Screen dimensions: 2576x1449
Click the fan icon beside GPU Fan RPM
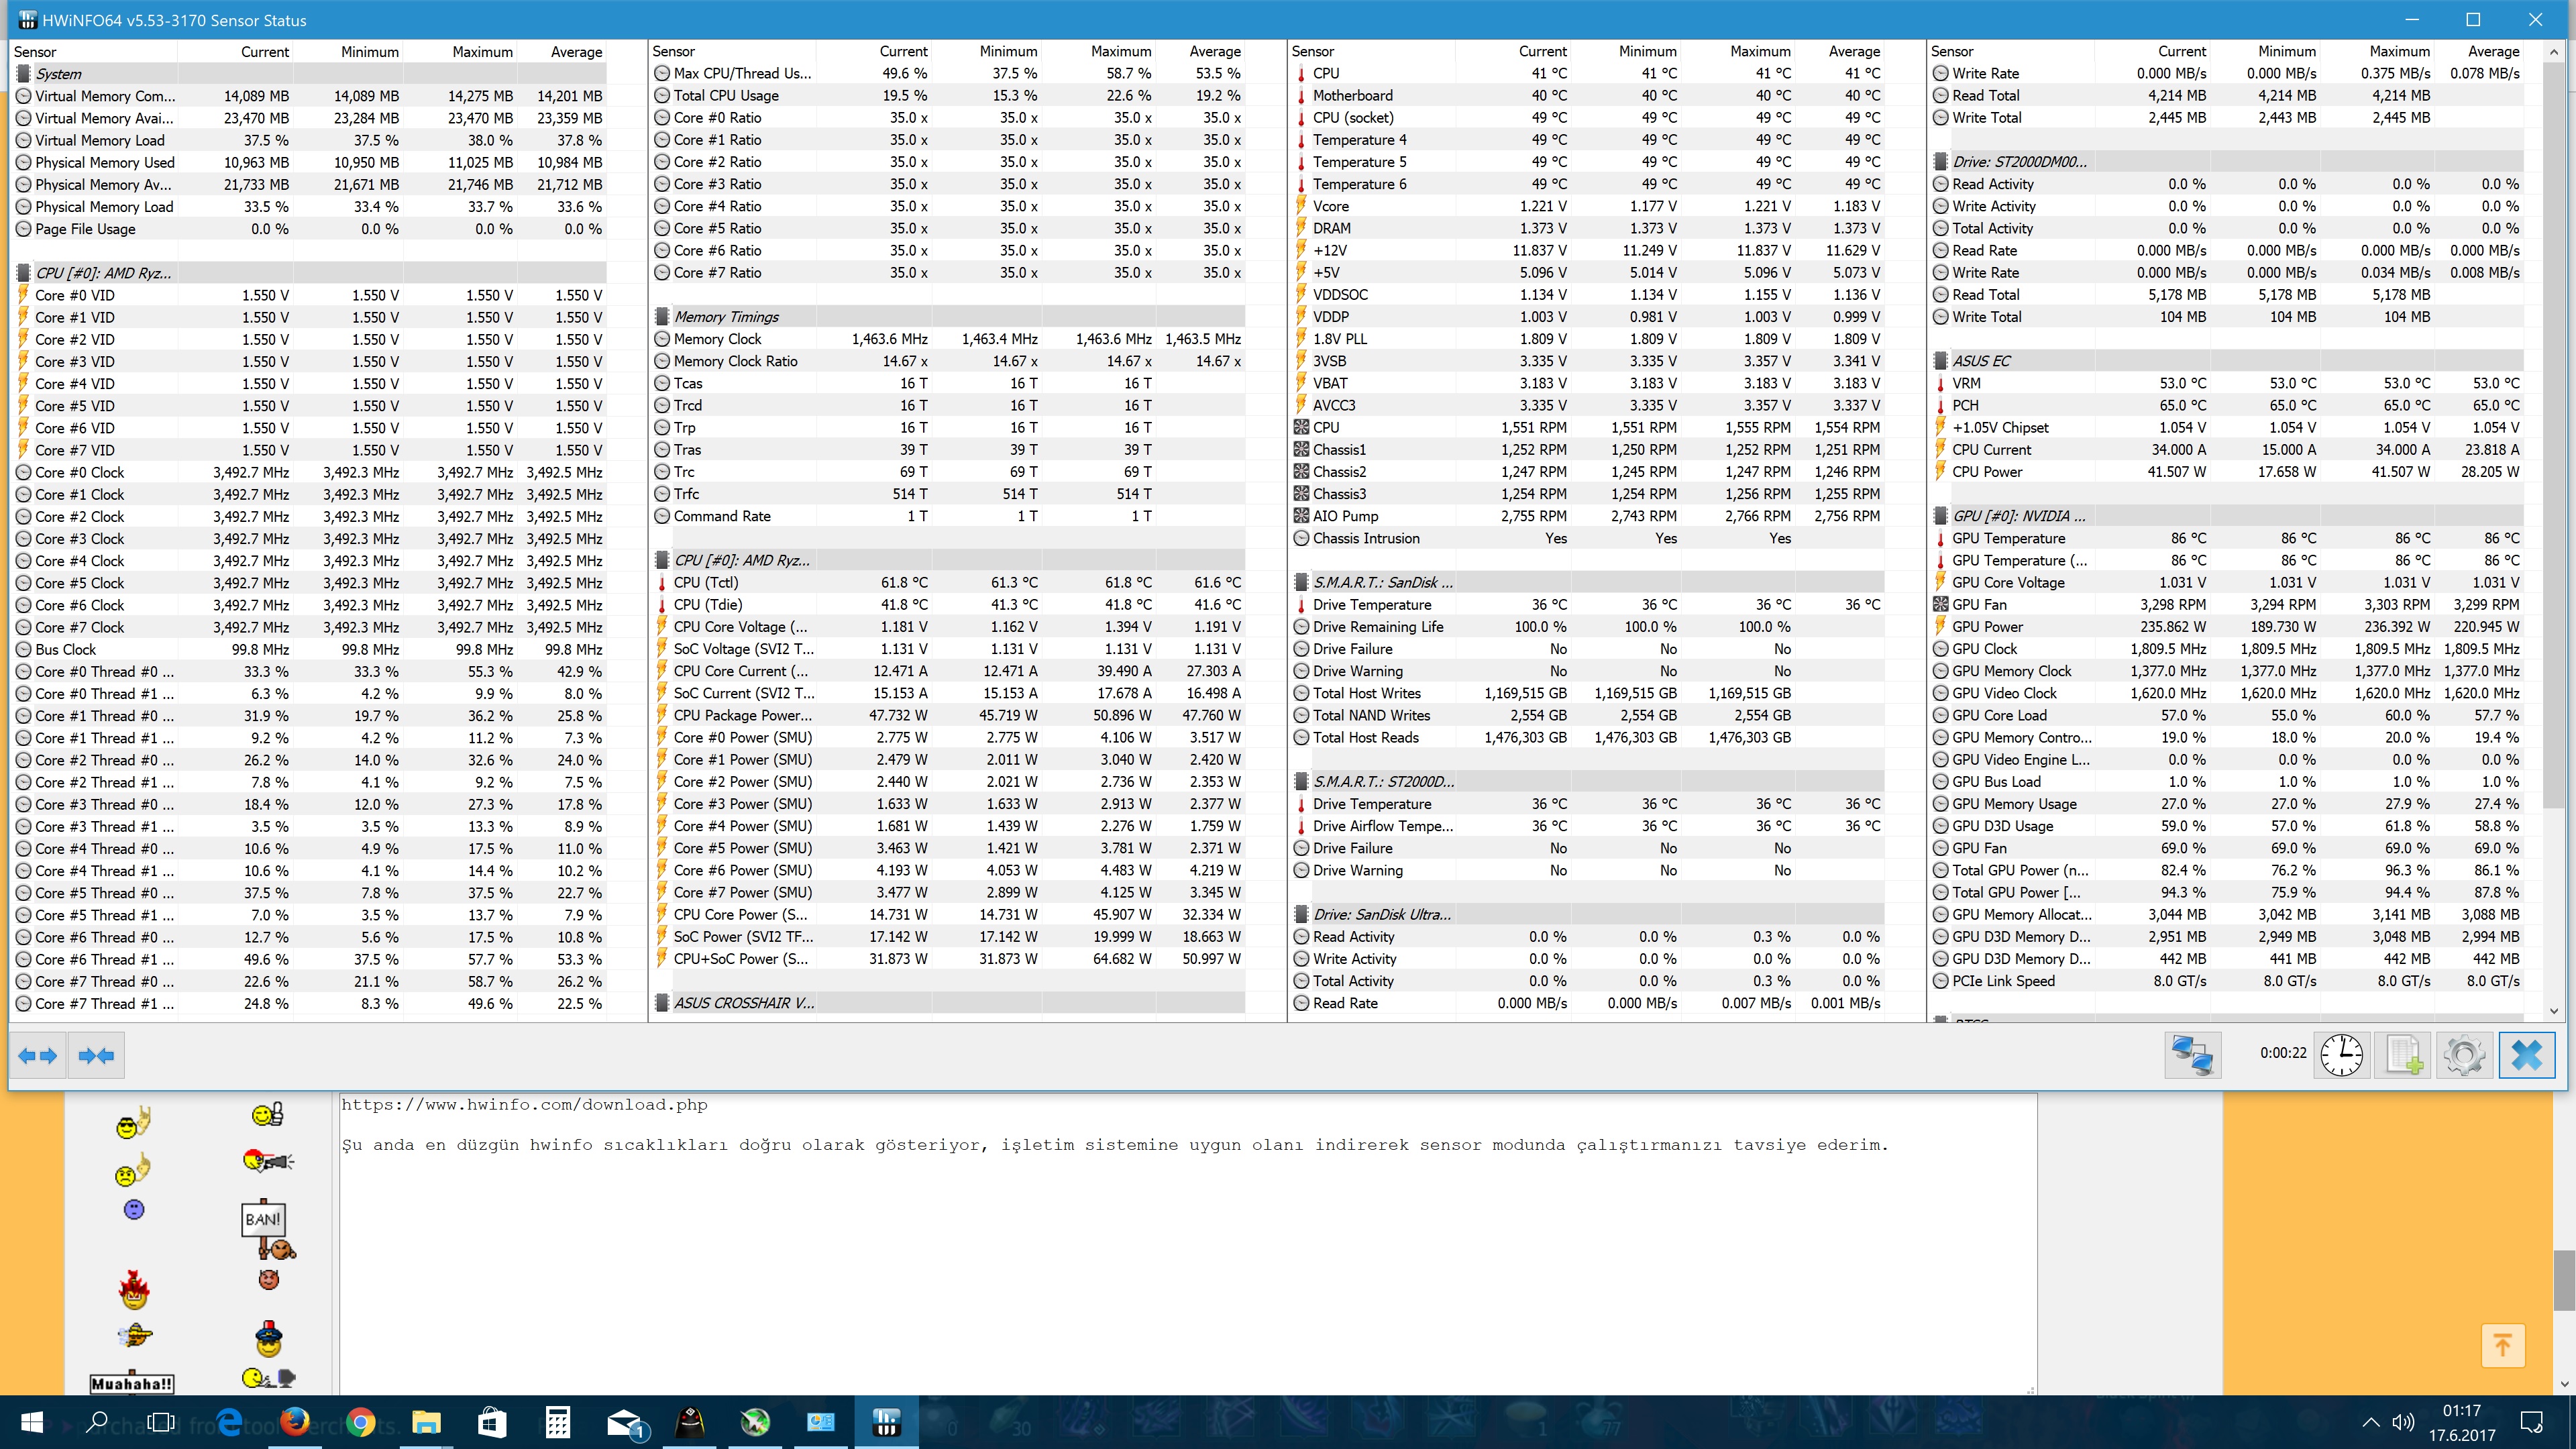(x=1940, y=604)
